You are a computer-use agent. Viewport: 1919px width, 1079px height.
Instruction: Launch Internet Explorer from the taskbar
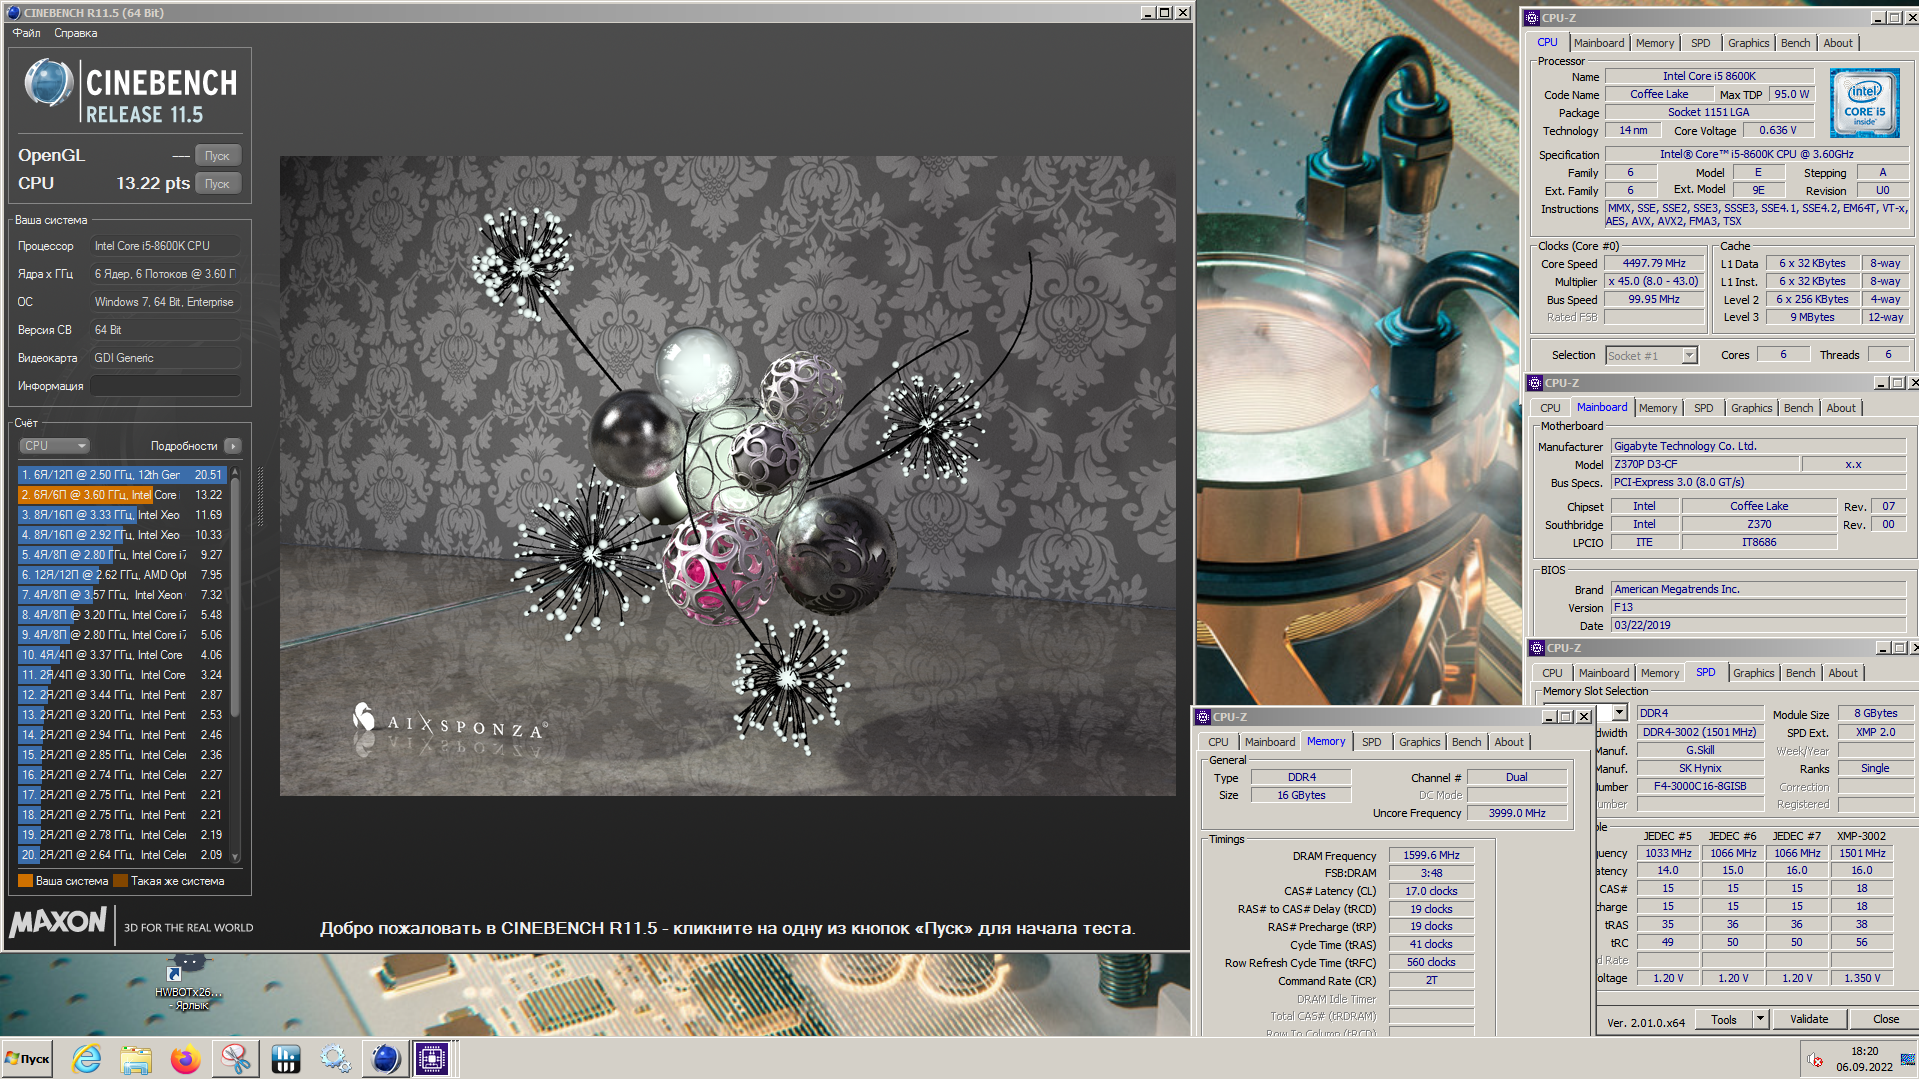[87, 1059]
